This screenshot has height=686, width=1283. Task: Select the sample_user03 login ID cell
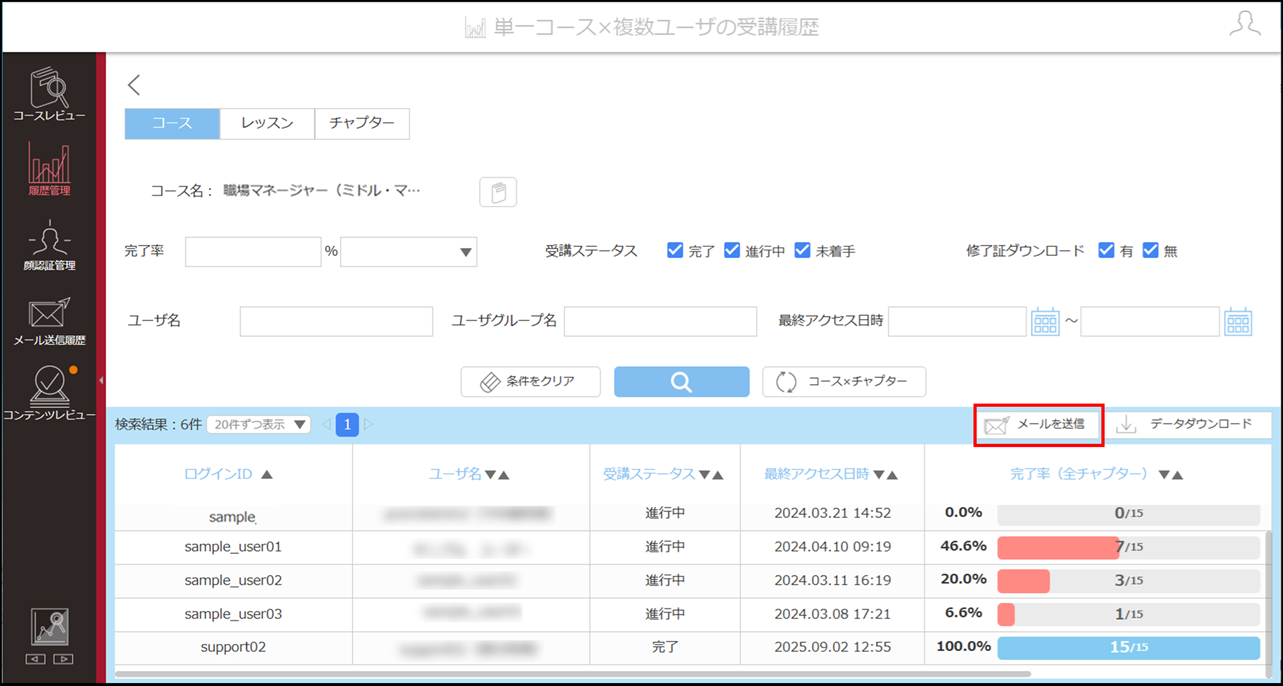233,614
